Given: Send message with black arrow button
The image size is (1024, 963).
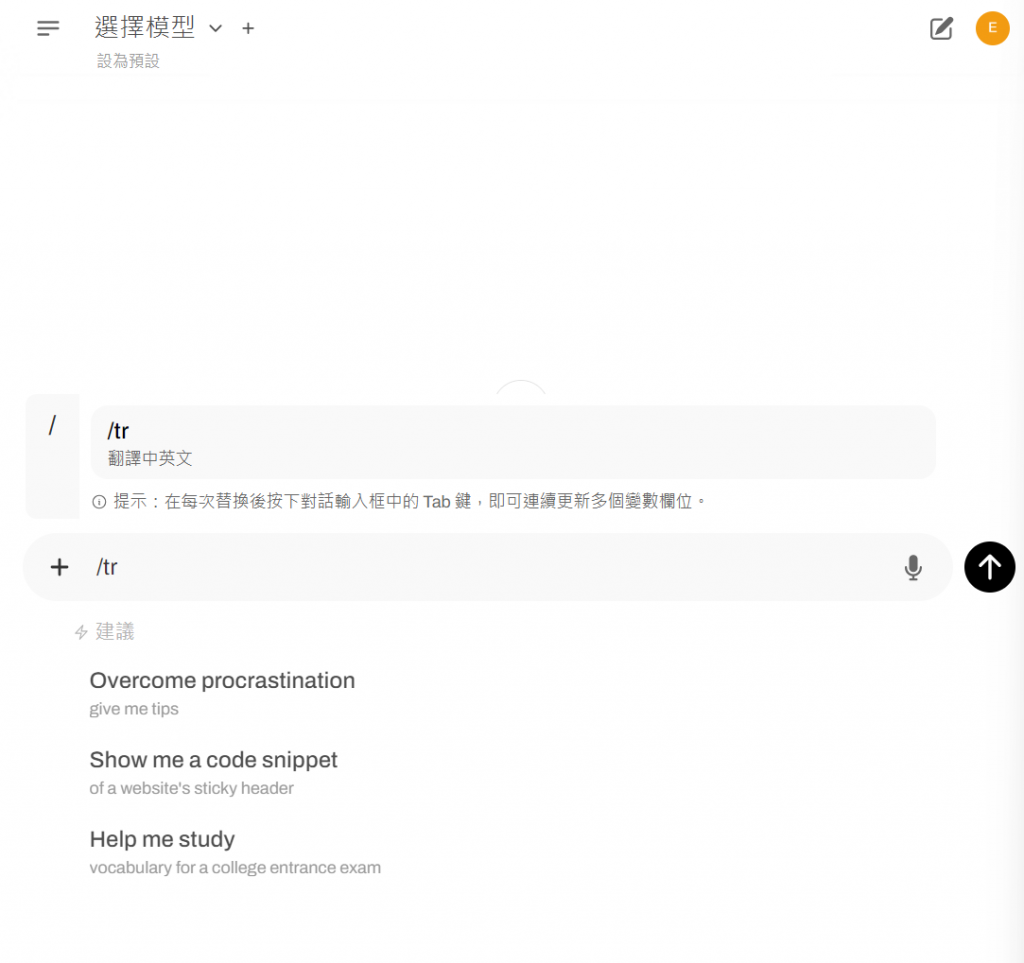Looking at the screenshot, I should pyautogui.click(x=989, y=567).
